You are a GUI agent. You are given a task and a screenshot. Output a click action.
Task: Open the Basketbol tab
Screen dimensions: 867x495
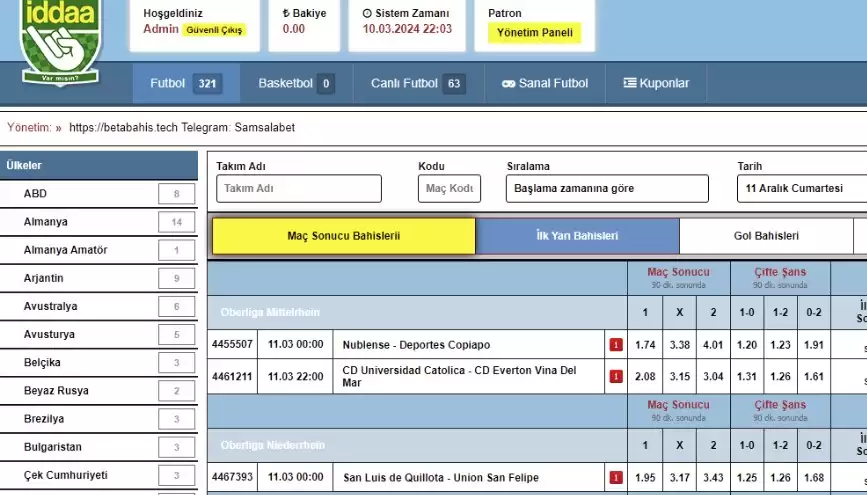(296, 84)
